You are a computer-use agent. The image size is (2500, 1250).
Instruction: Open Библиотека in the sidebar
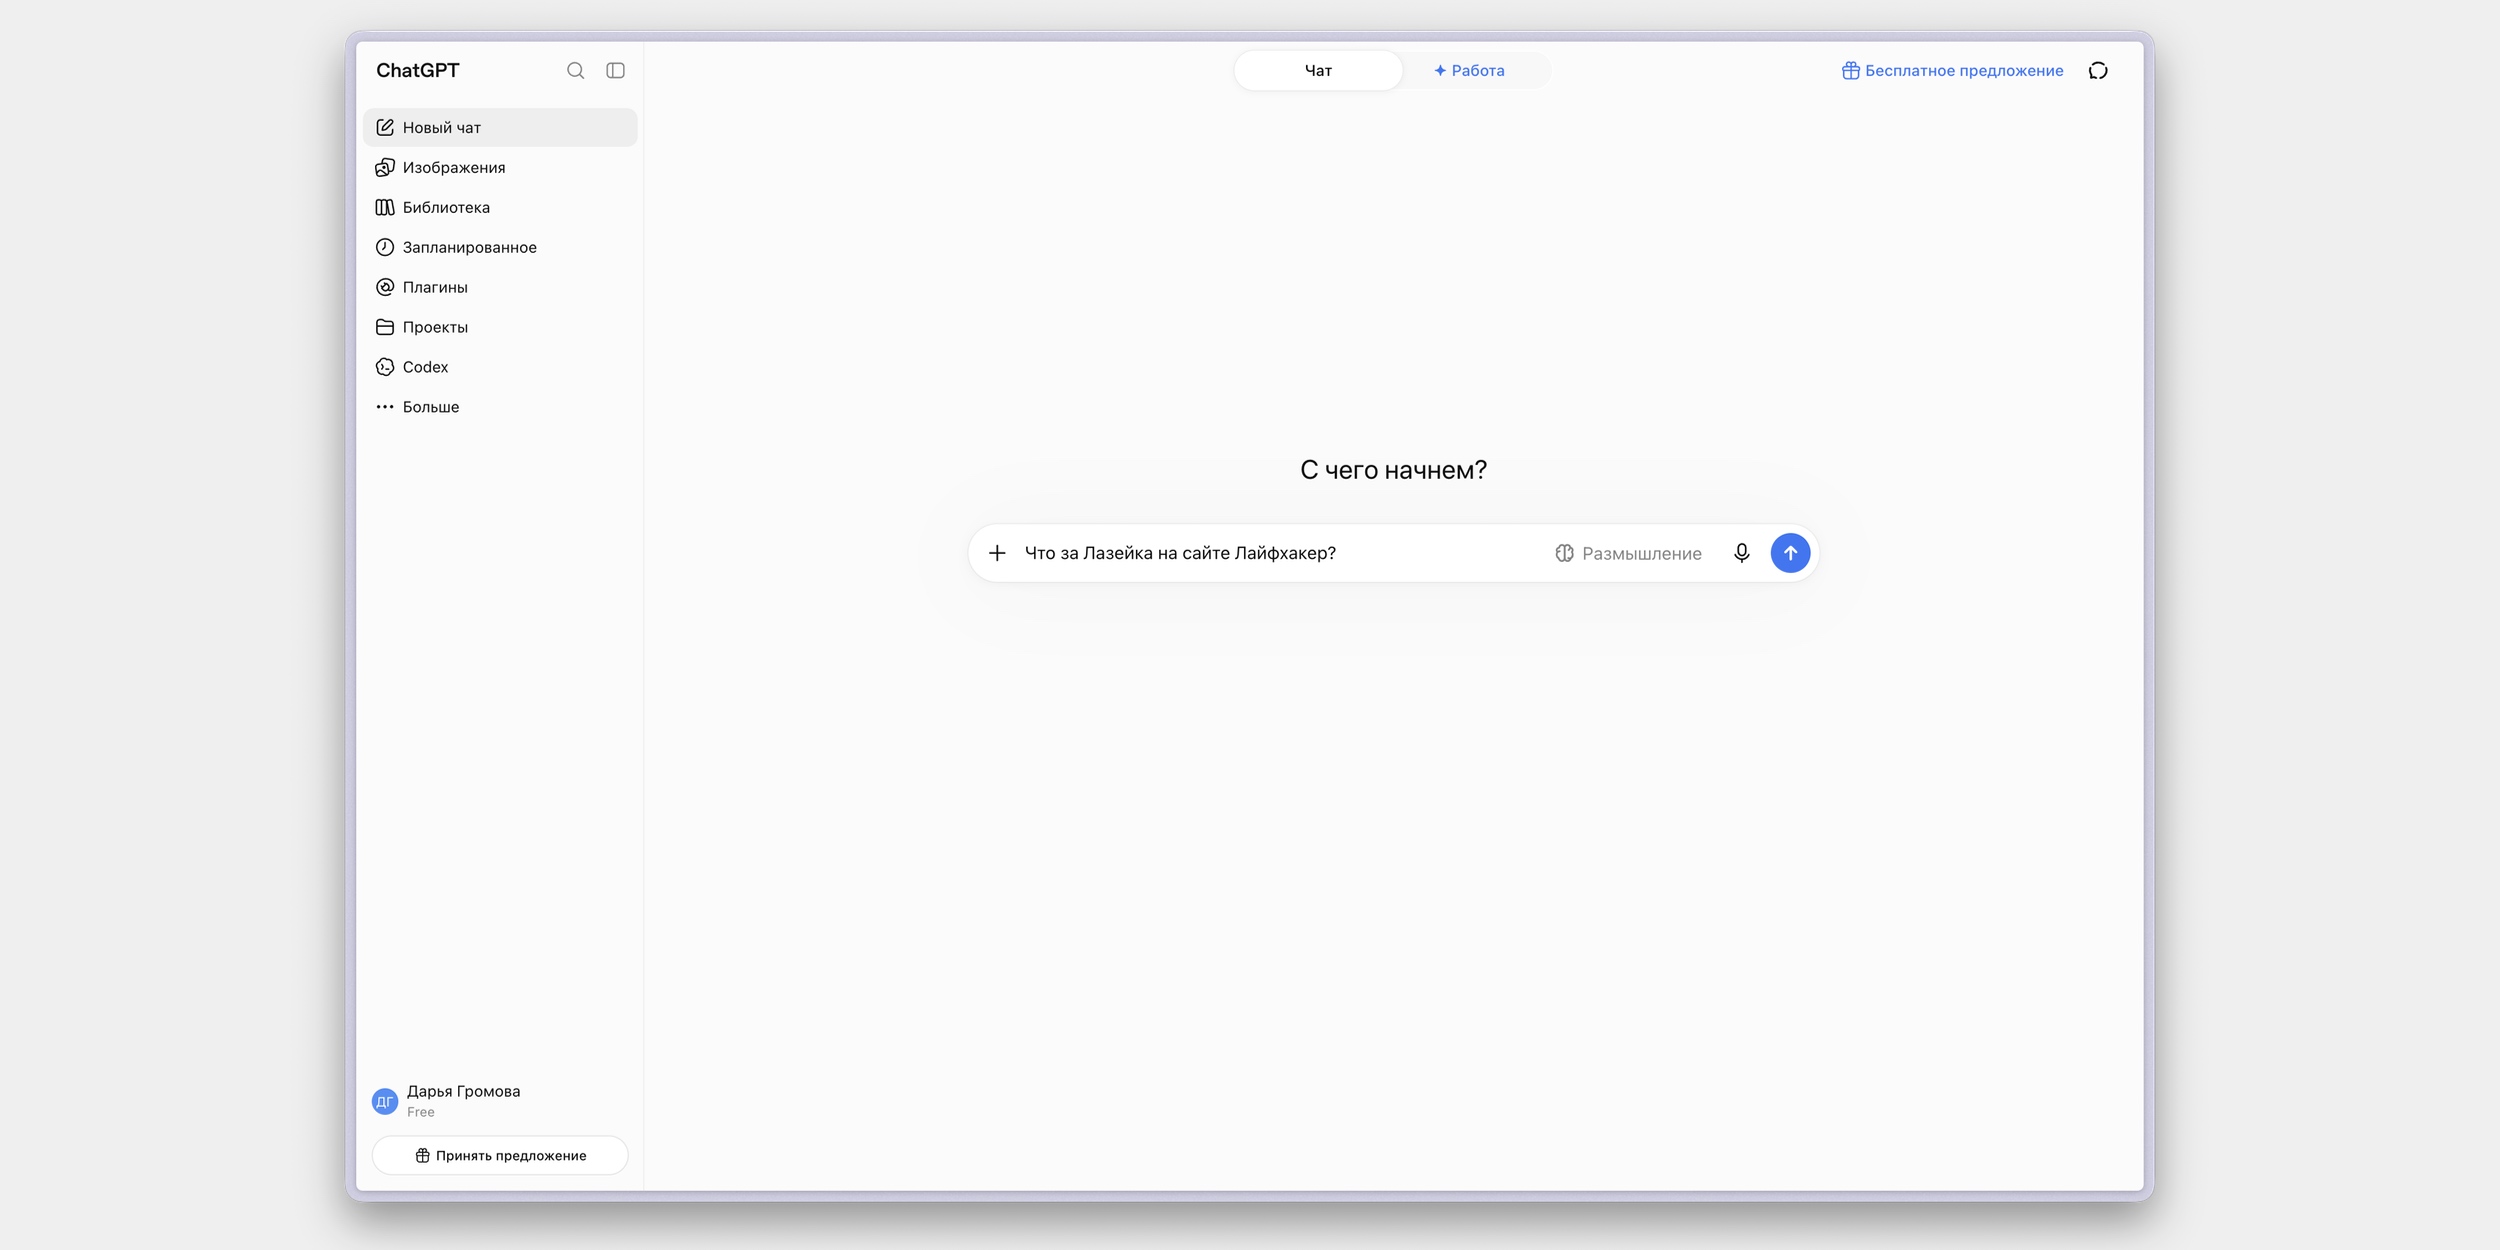tap(500, 207)
